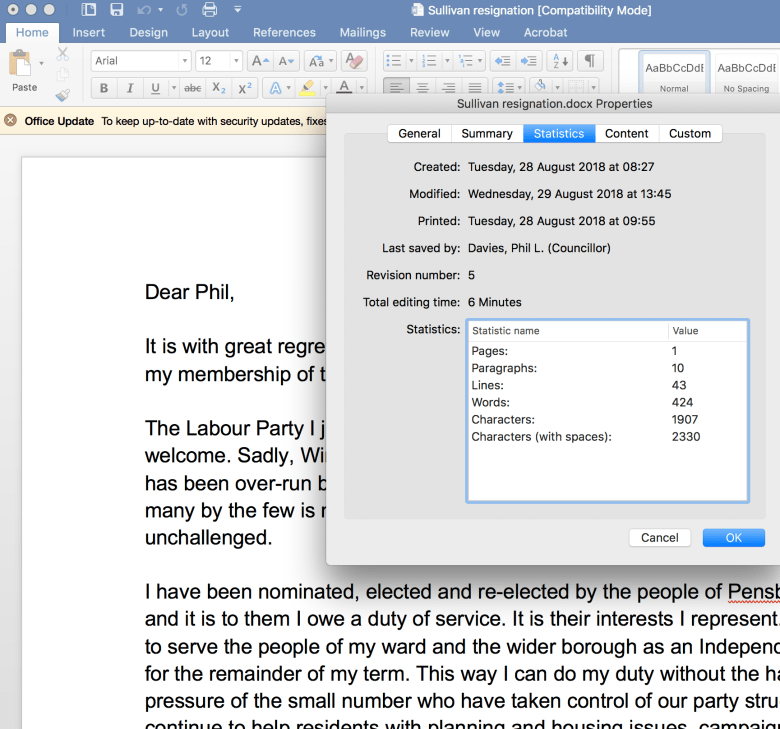Increase font size with large A icon
This screenshot has height=729, width=780.
click(x=260, y=61)
